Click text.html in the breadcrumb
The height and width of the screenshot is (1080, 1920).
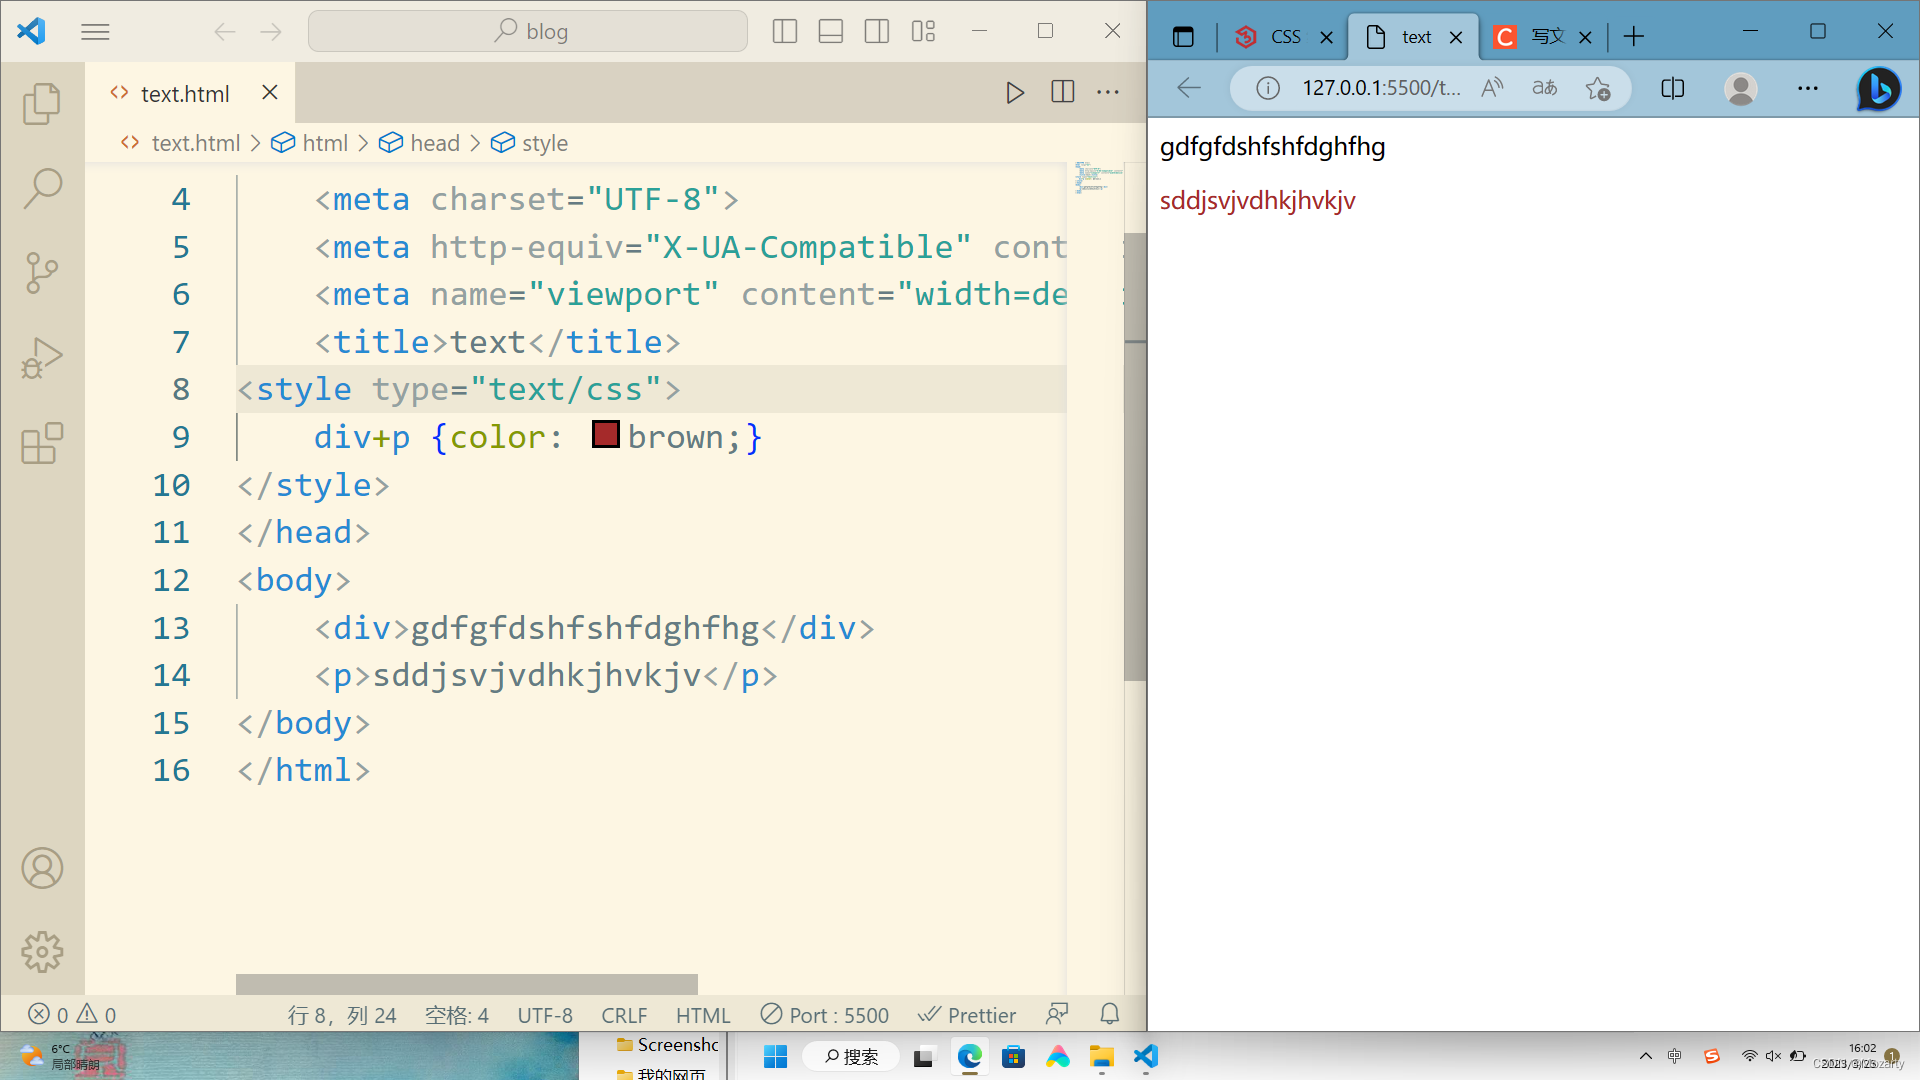coord(195,143)
